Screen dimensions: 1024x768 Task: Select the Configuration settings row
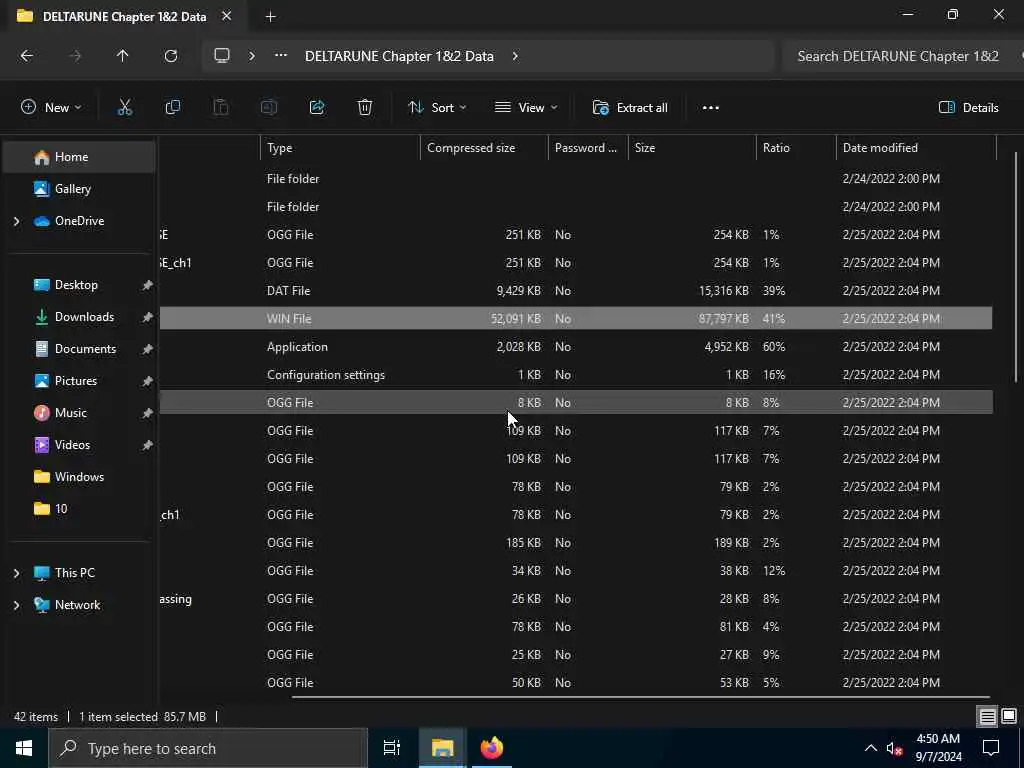[576, 375]
